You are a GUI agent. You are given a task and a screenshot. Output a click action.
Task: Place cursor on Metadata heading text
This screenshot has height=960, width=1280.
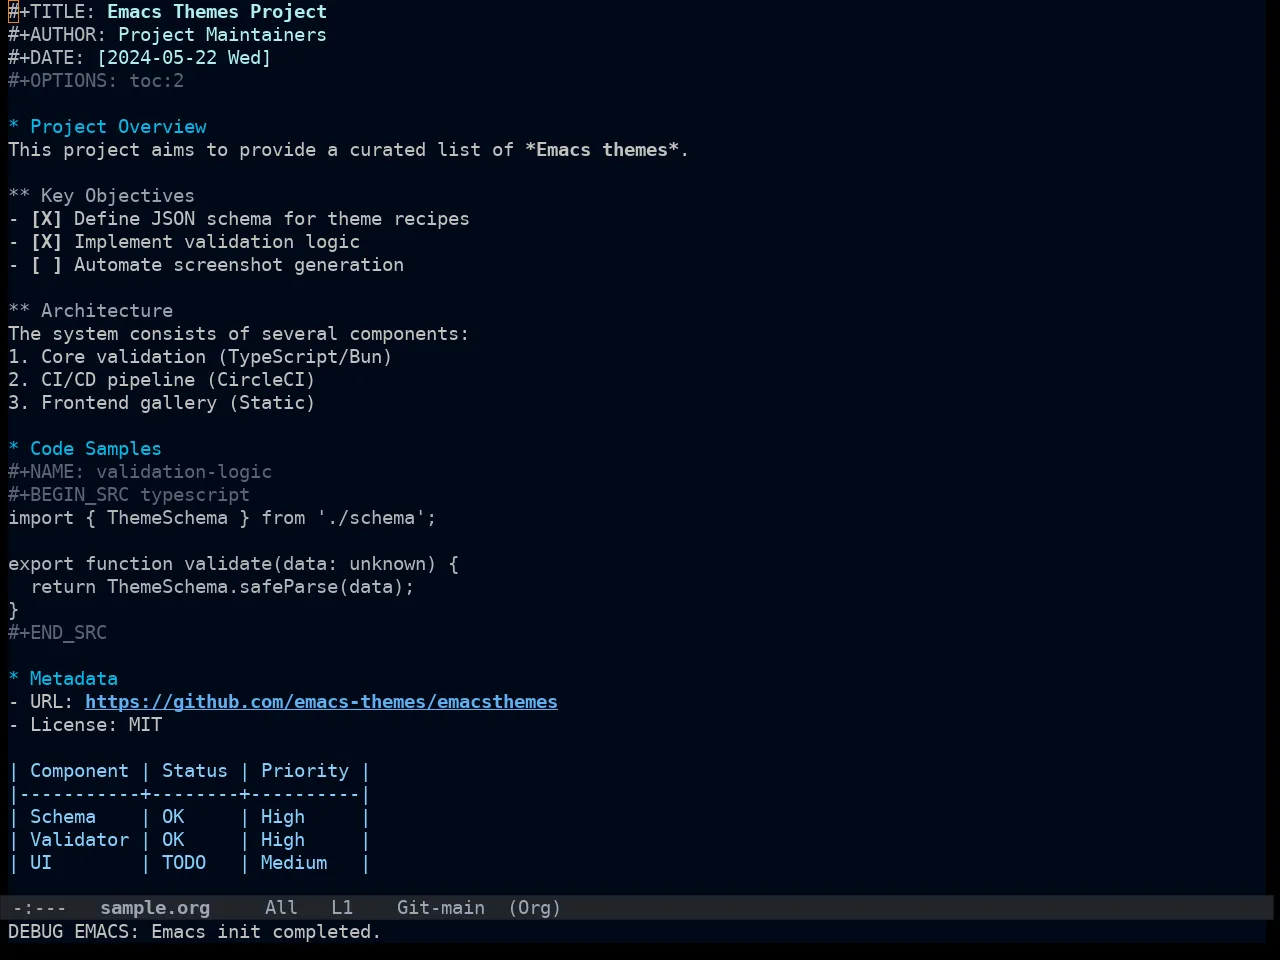[74, 679]
